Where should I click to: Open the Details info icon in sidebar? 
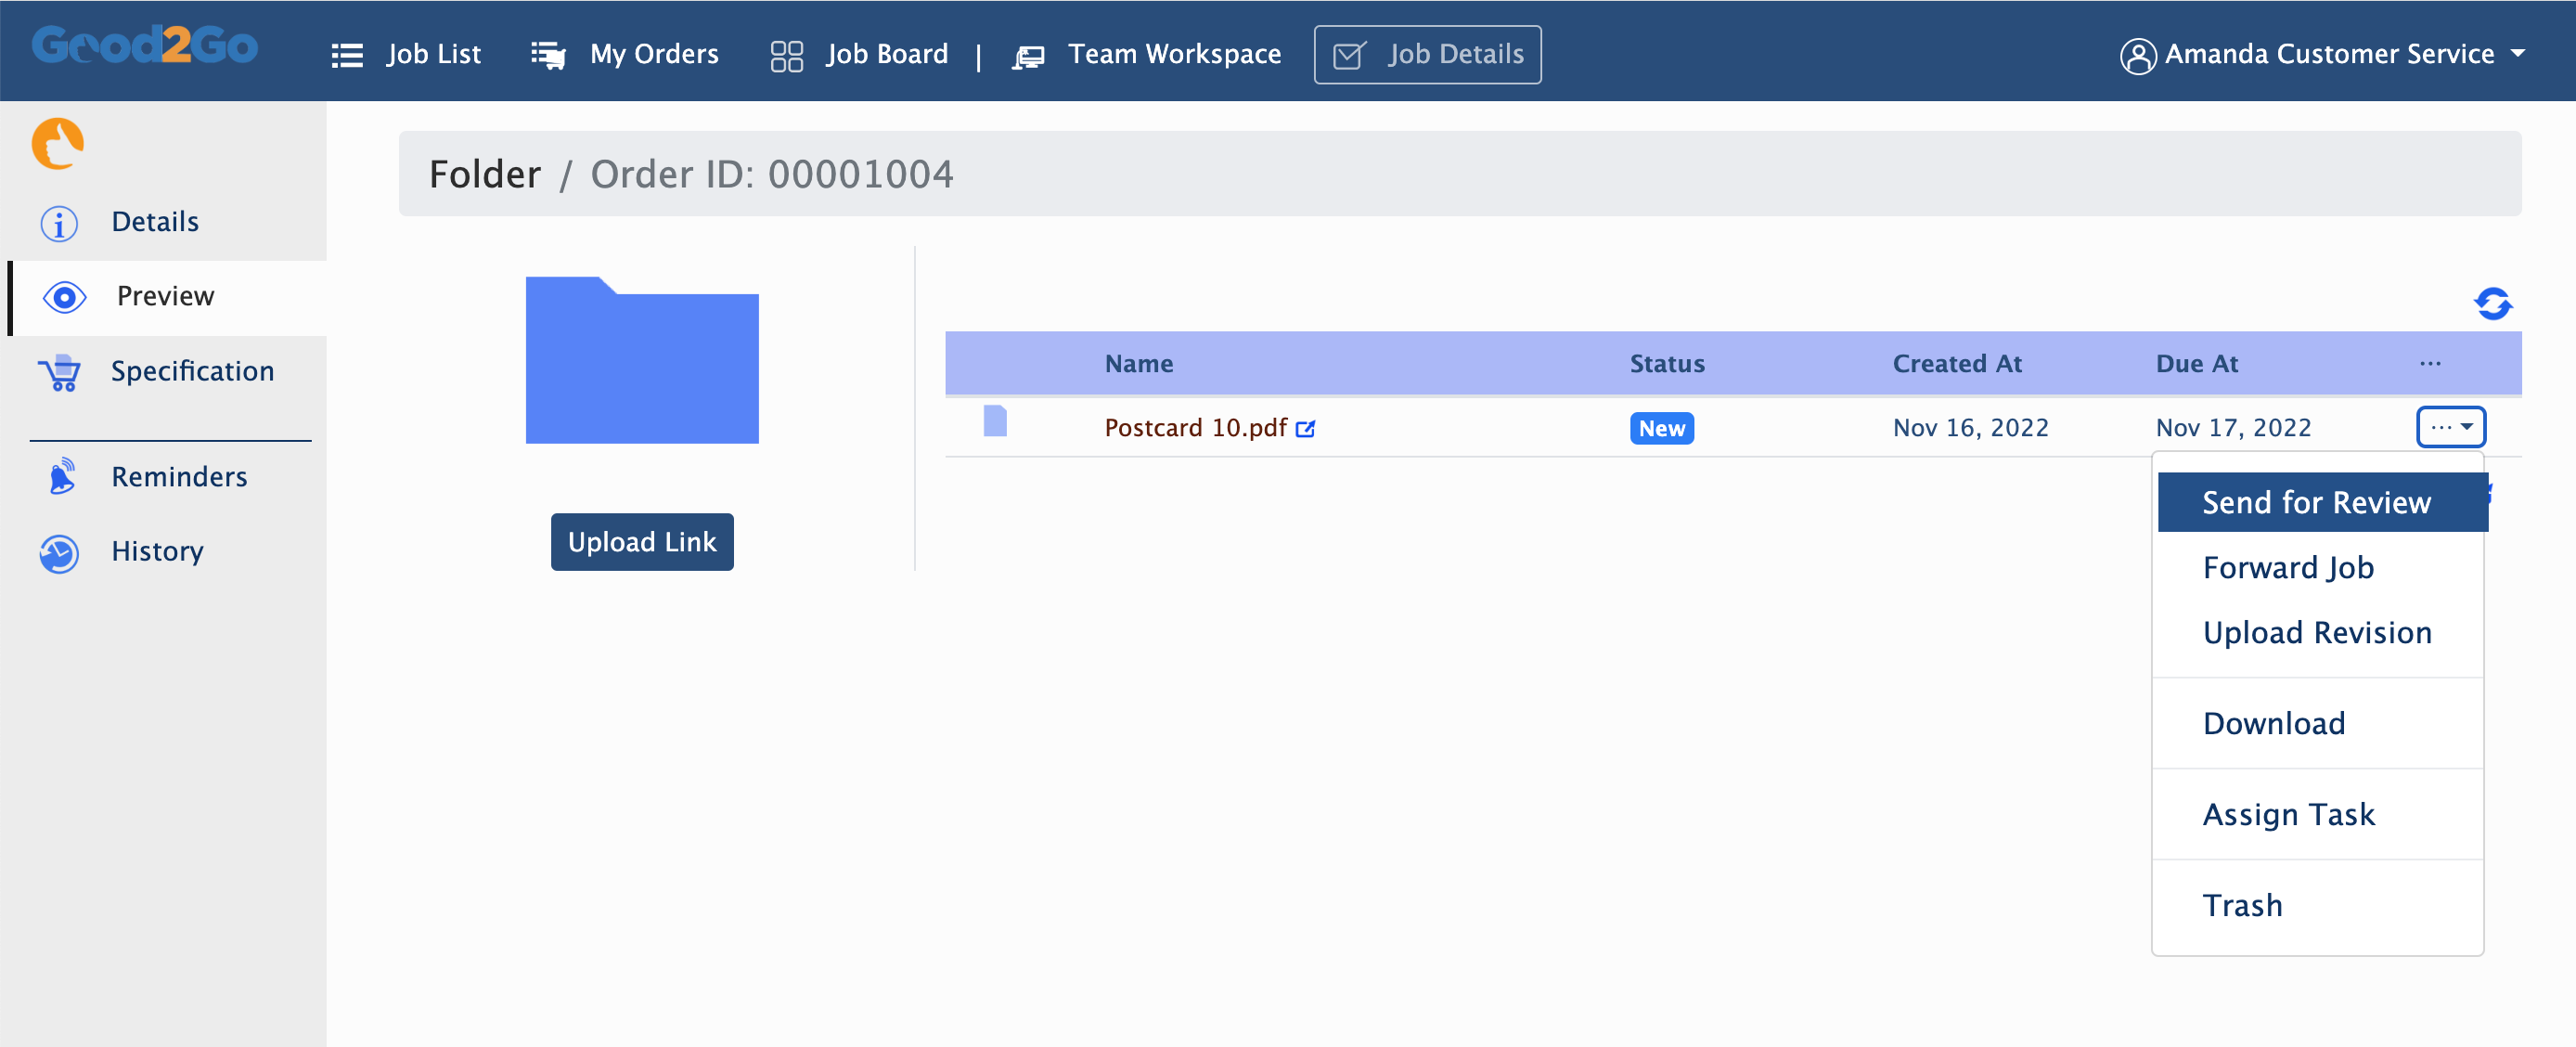coord(59,223)
